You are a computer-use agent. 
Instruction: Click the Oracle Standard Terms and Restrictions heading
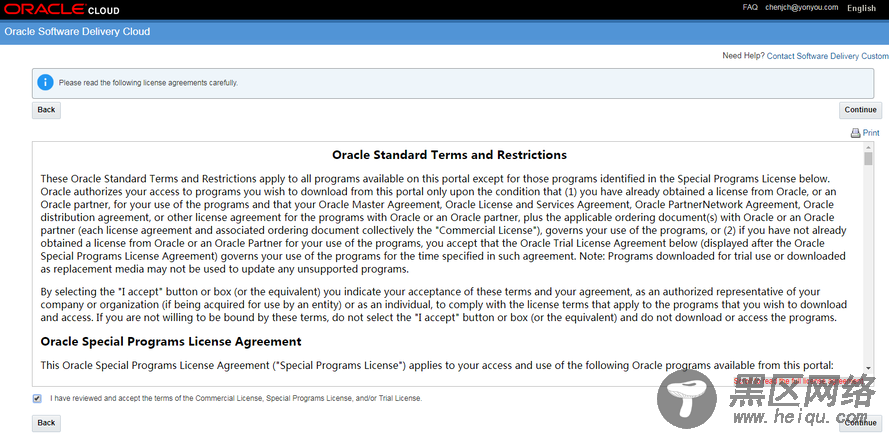coord(449,155)
